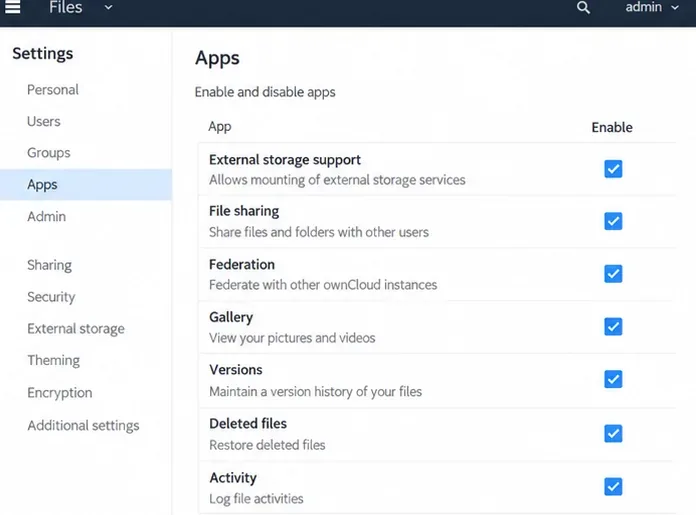The width and height of the screenshot is (696, 515).
Task: Click the App column header
Action: point(220,127)
